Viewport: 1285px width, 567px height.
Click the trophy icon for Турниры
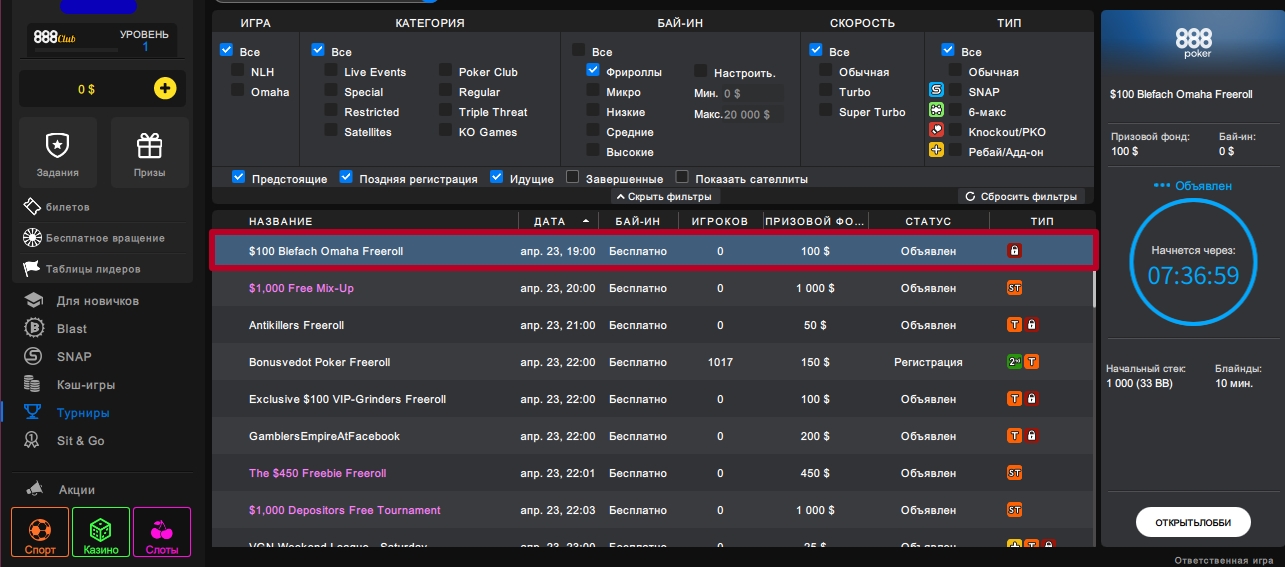34,412
